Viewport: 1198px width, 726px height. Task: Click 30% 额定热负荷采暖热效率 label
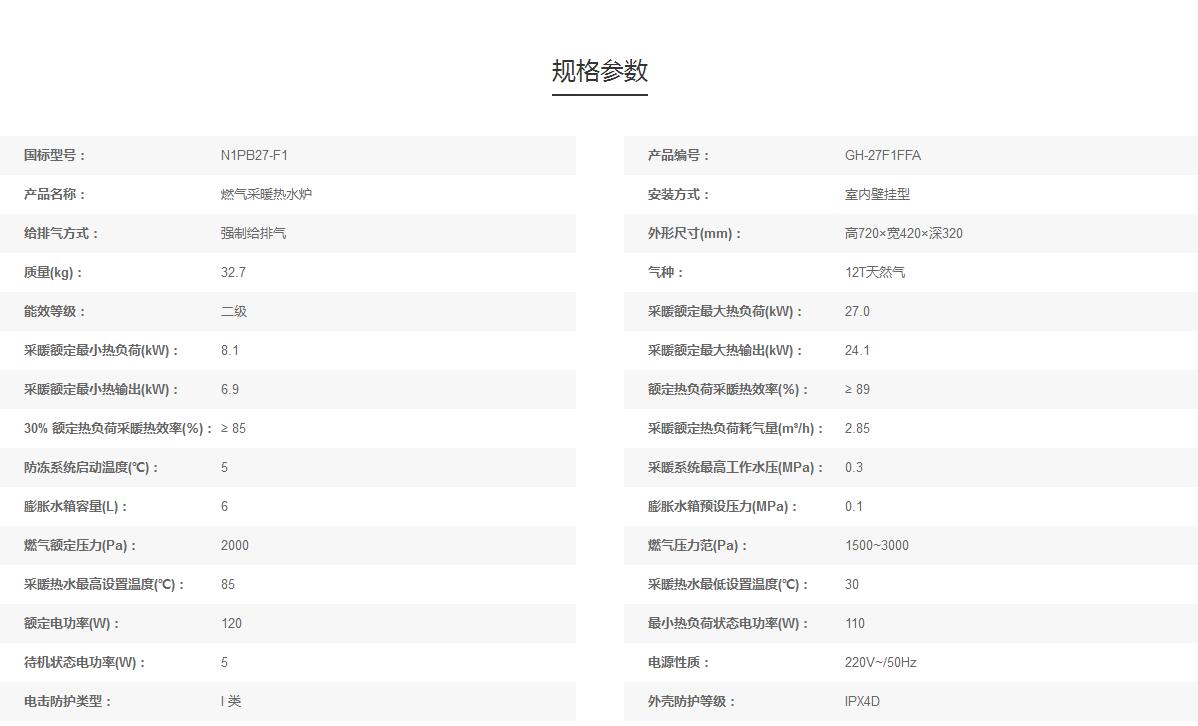118,428
